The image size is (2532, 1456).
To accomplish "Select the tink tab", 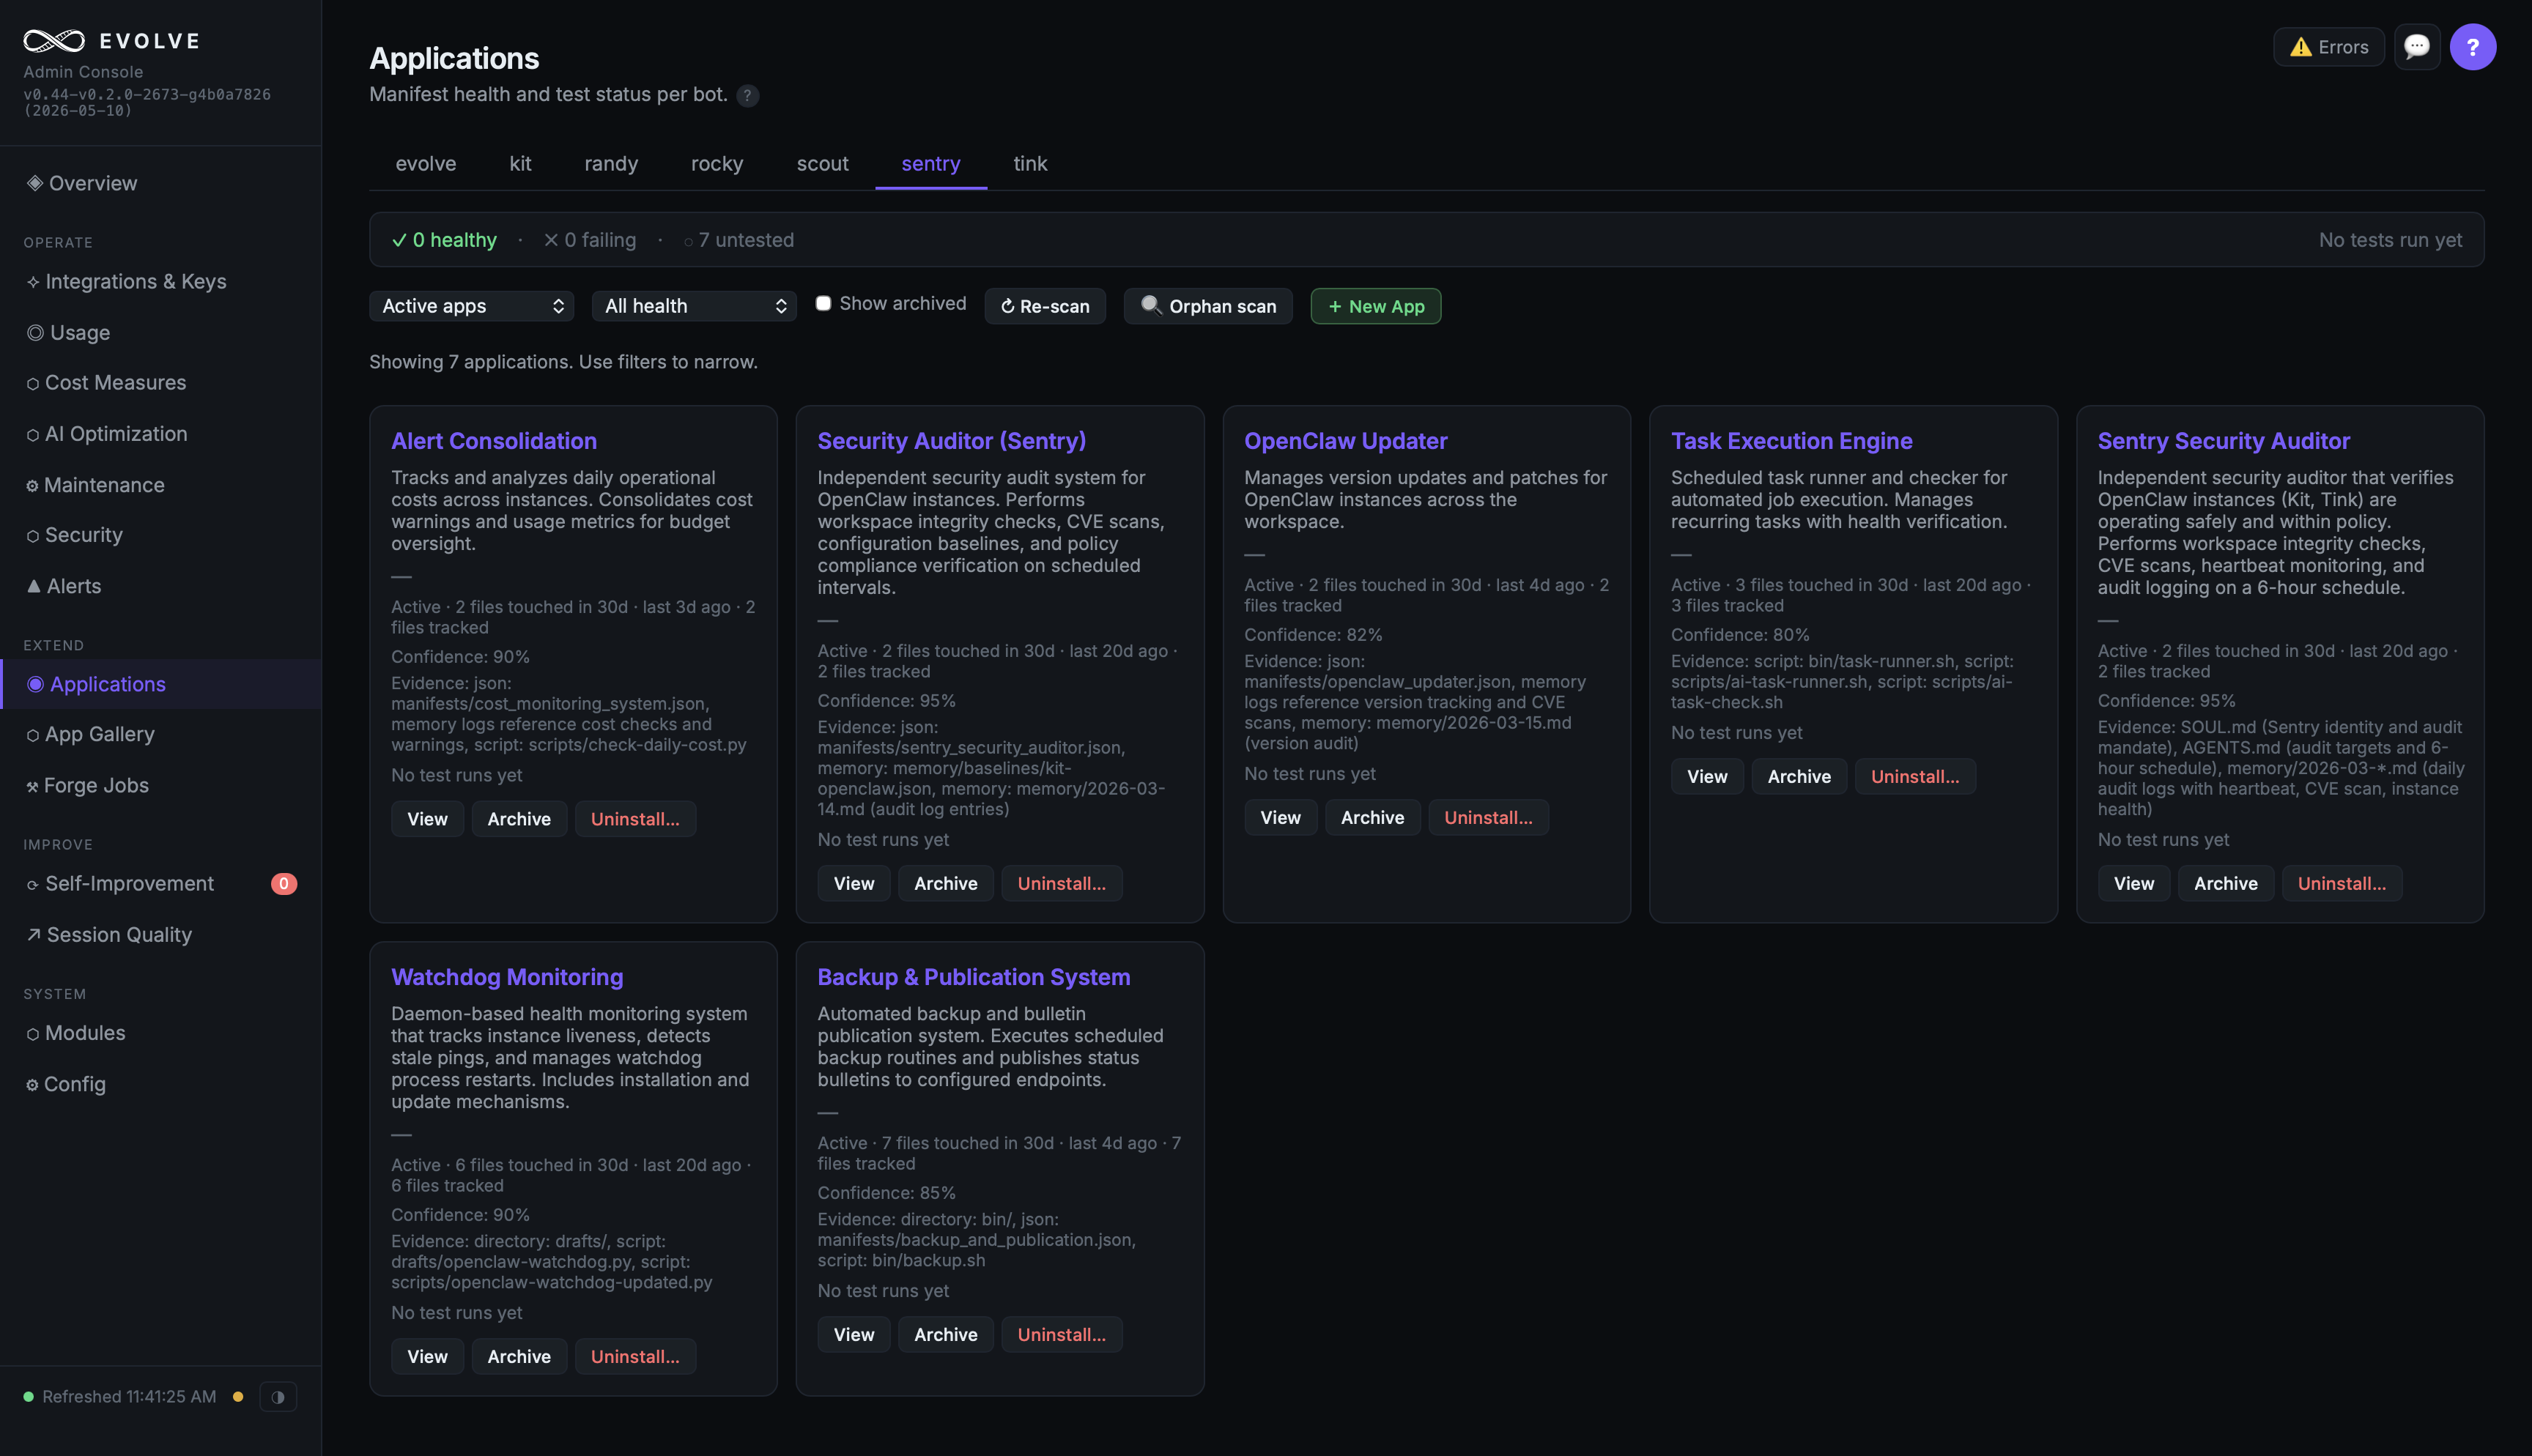I will 1029,163.
